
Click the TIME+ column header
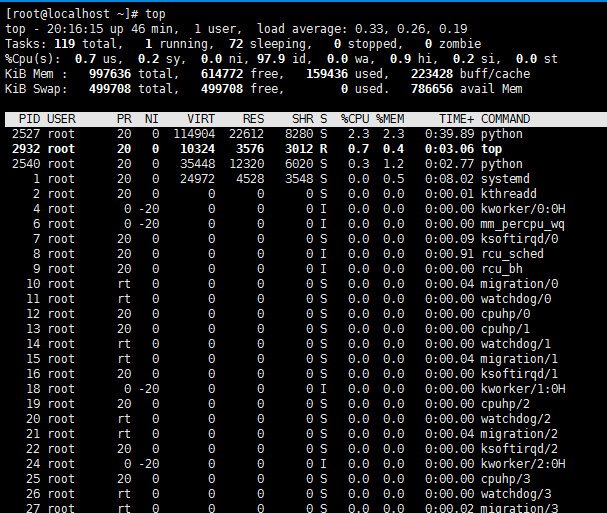click(456, 119)
